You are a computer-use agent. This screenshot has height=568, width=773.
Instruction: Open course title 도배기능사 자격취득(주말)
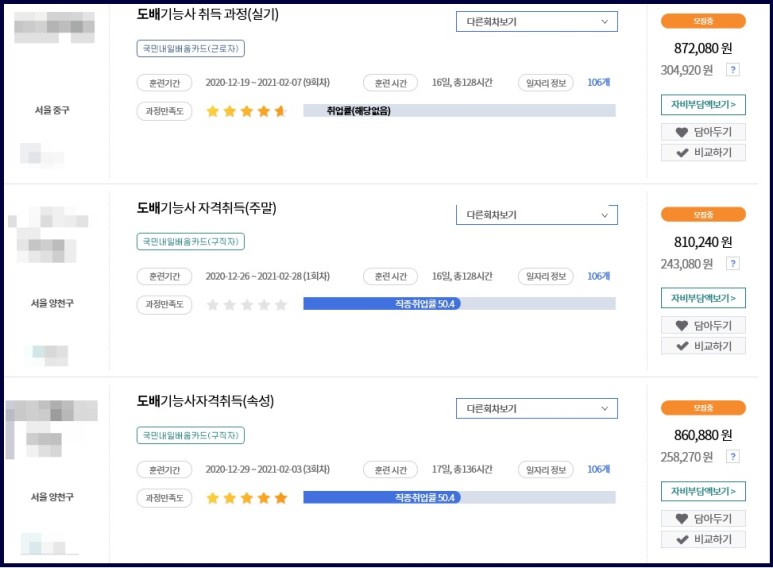(x=207, y=208)
